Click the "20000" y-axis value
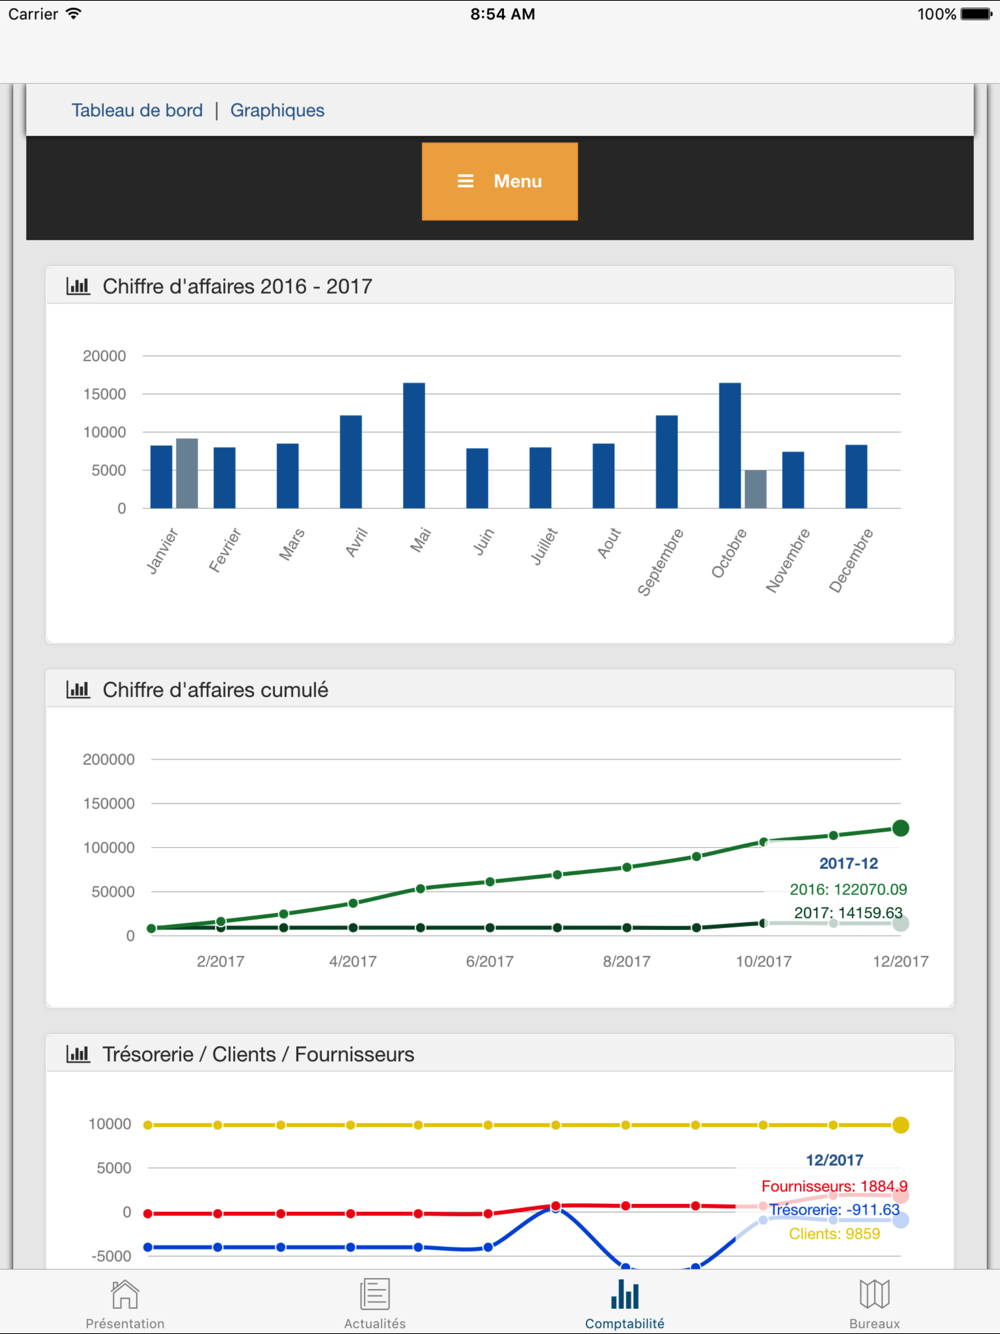The width and height of the screenshot is (1000, 1334). 104,356
